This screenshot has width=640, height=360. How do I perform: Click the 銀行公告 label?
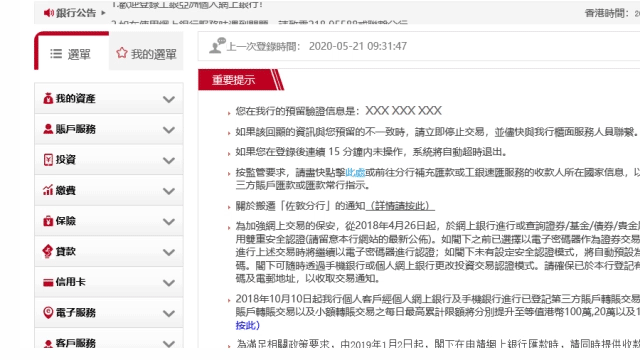point(76,13)
